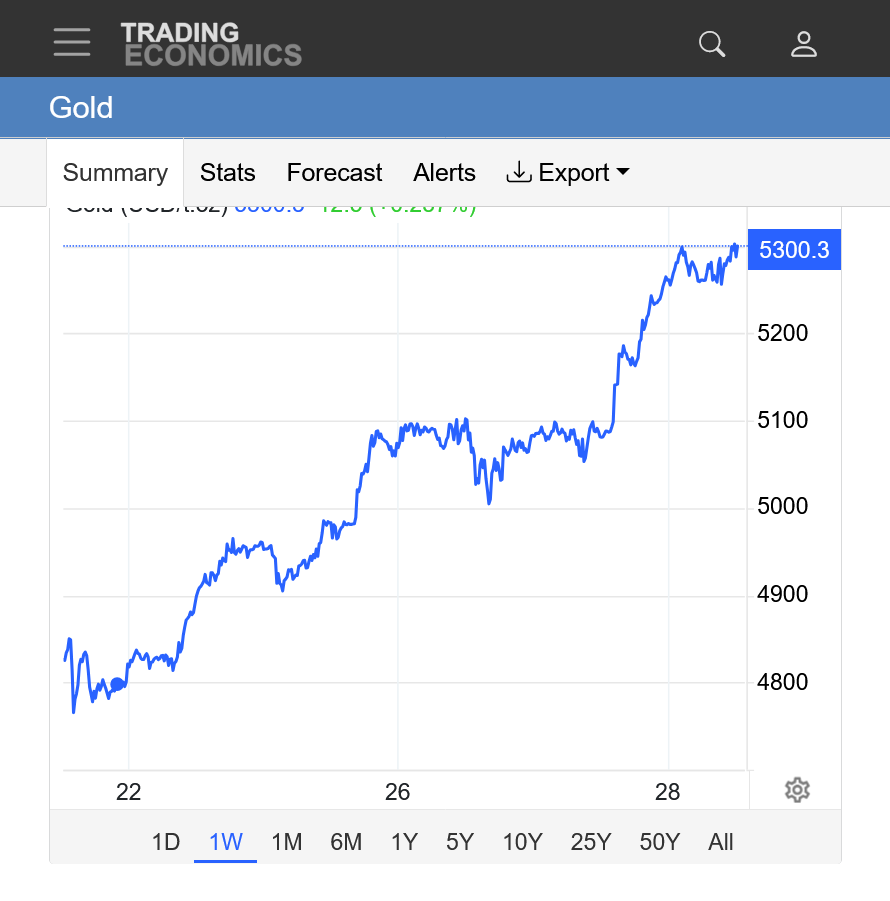This screenshot has height=901, width=890.
Task: Switch chart to 1M range
Action: click(287, 842)
